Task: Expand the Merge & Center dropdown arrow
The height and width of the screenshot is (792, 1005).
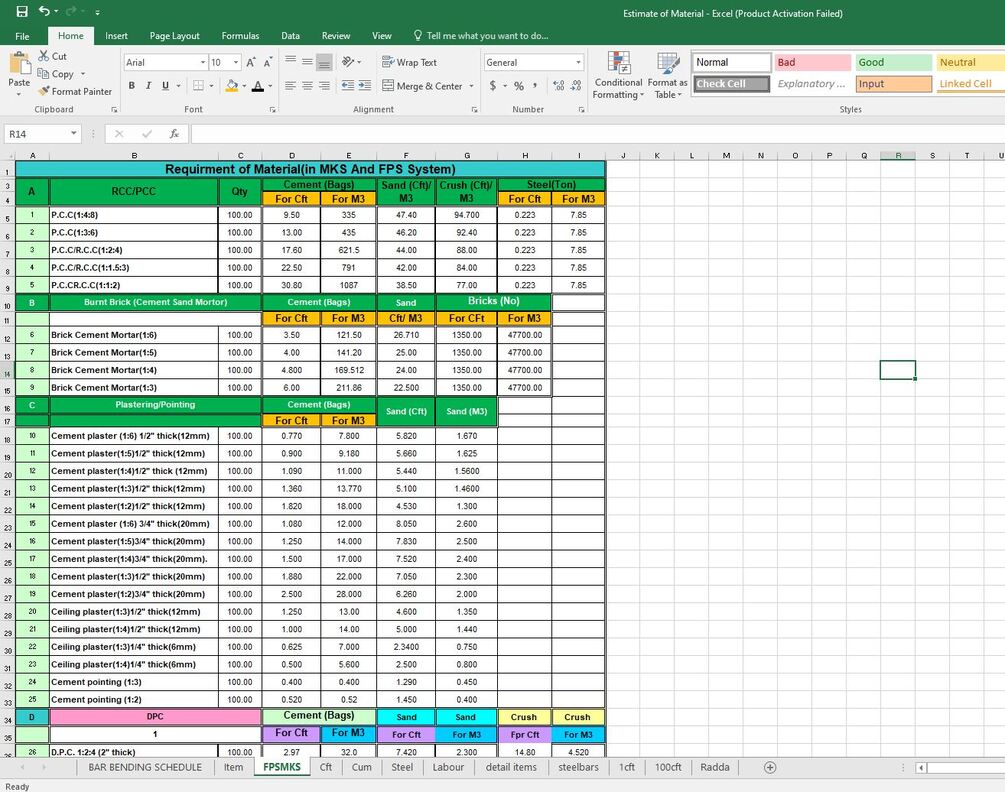Action: point(472,85)
